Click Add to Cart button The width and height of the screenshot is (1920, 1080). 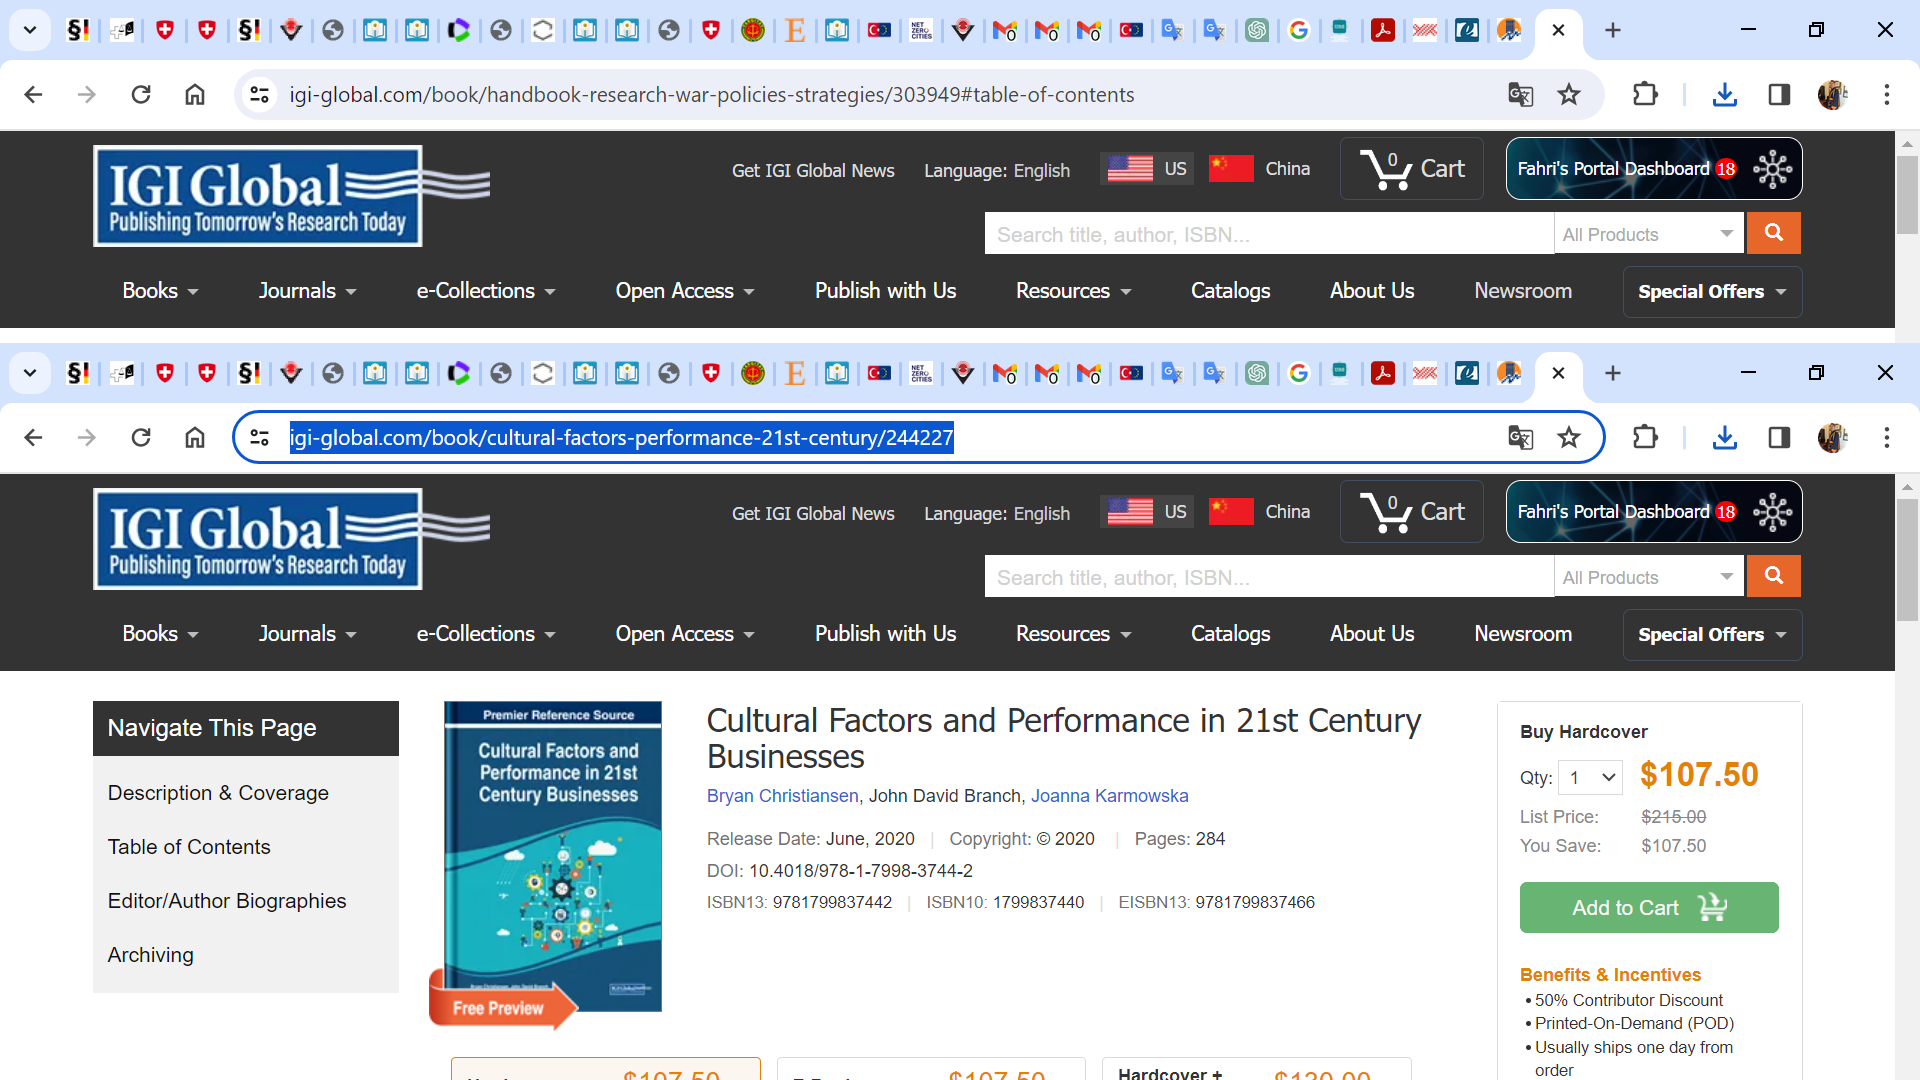click(x=1649, y=907)
